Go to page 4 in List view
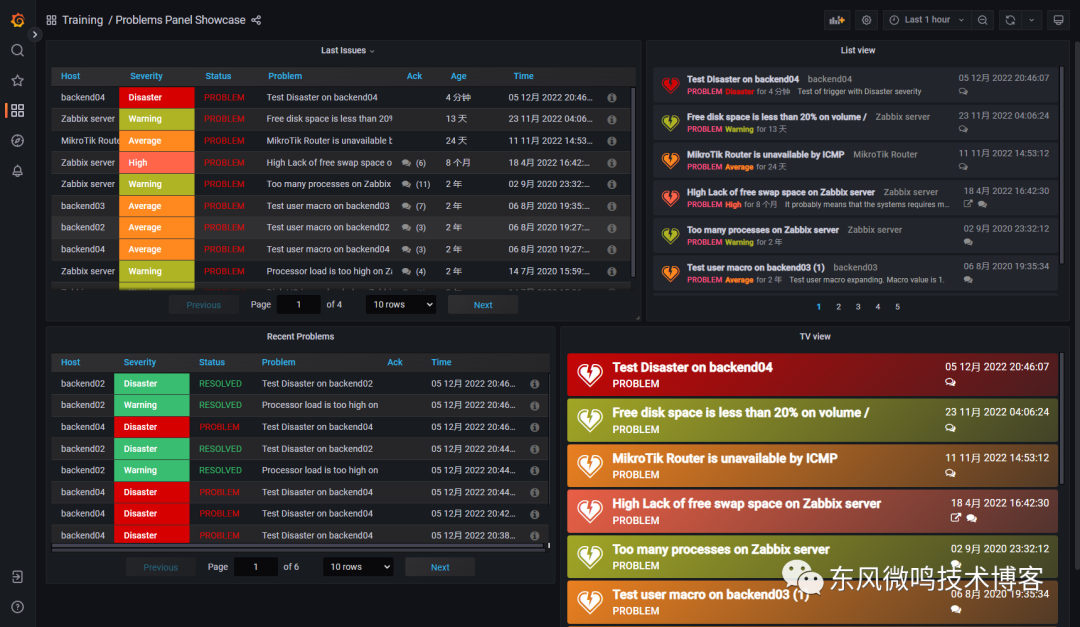This screenshot has width=1080, height=627. point(878,307)
